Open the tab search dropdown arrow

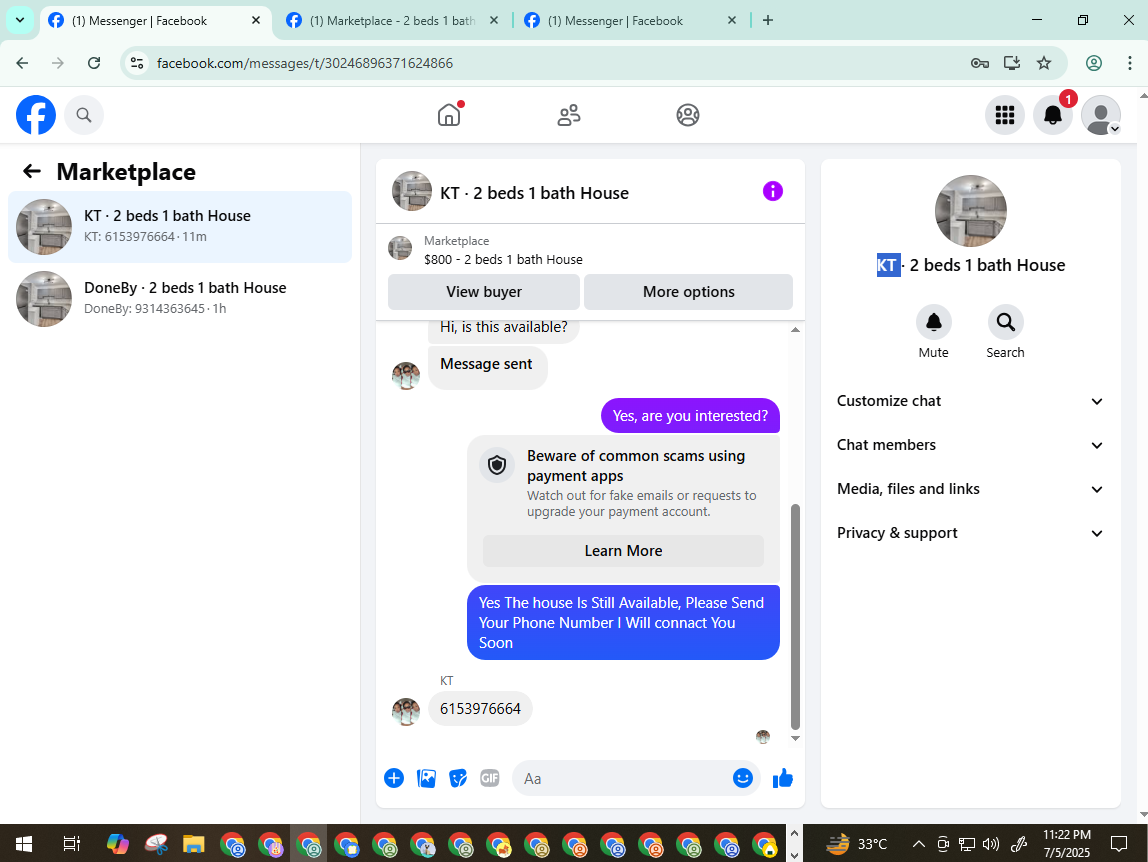[x=20, y=21]
